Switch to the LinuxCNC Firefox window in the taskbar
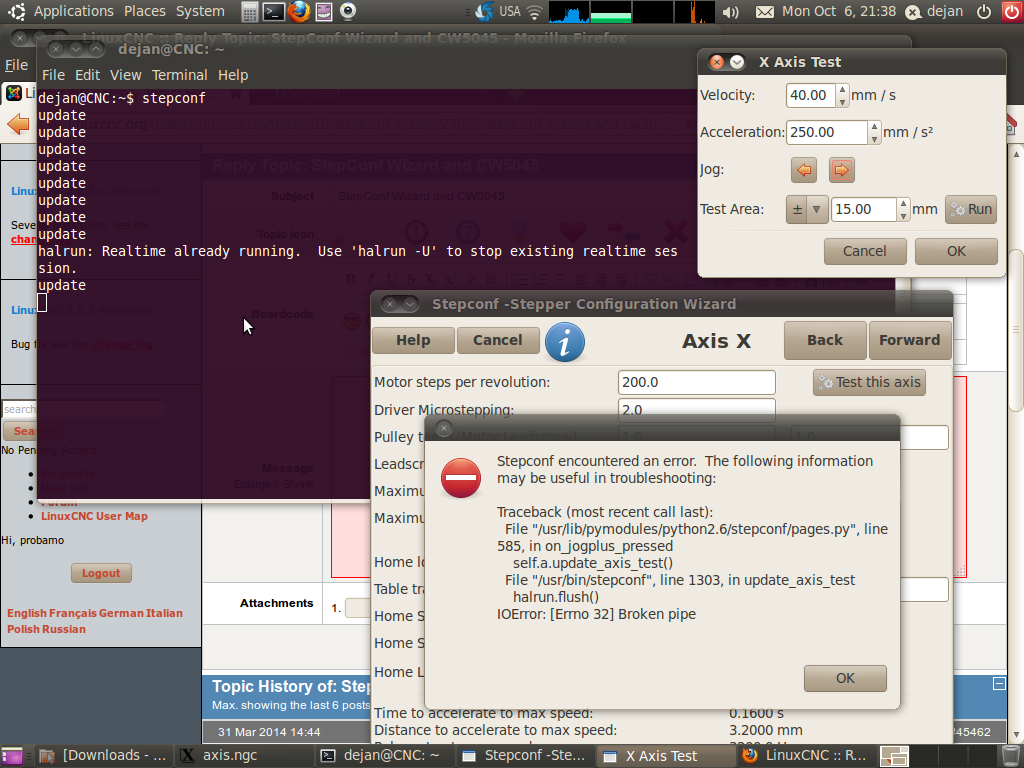Screen dimensions: 1024x768 point(807,756)
